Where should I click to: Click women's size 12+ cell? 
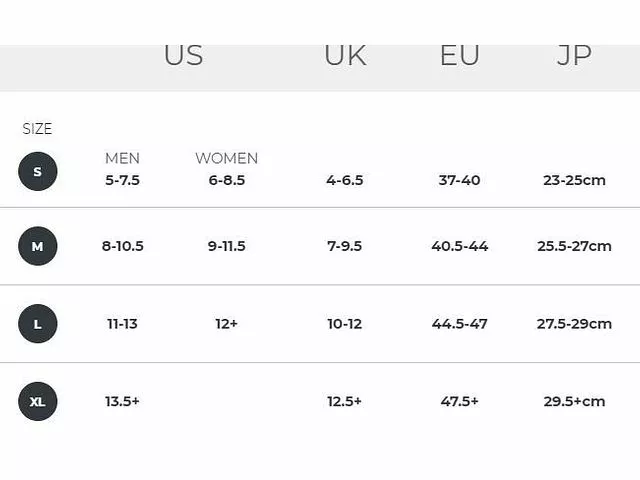click(x=226, y=324)
